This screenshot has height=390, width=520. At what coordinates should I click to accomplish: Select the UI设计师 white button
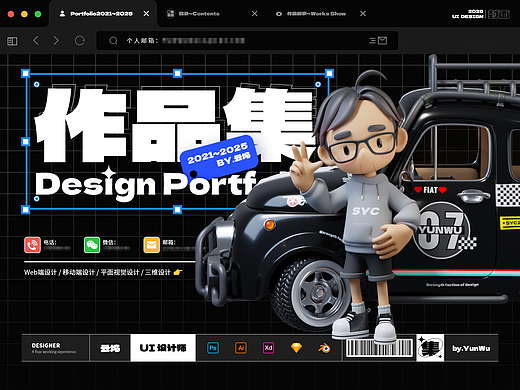163,348
